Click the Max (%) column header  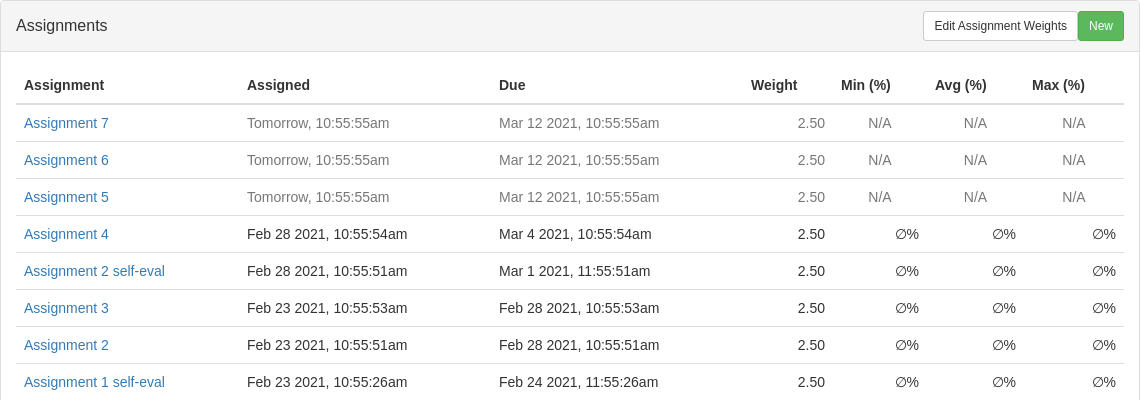pyautogui.click(x=1058, y=85)
